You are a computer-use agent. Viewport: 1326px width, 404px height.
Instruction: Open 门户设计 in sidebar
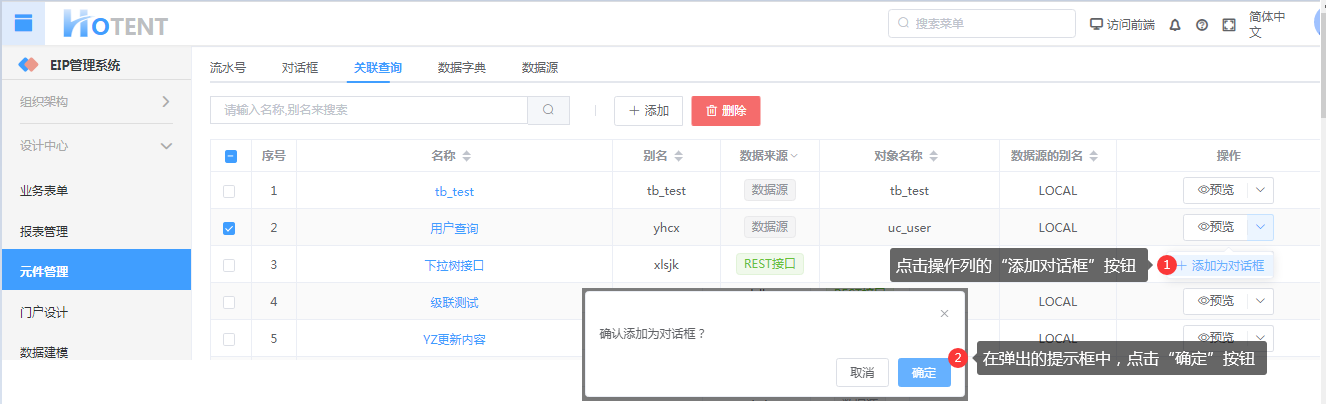point(96,312)
